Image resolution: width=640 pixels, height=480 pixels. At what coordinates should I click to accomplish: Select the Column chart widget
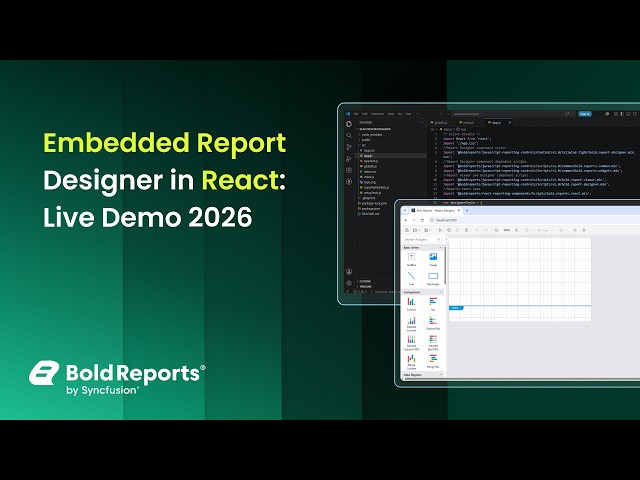click(411, 304)
